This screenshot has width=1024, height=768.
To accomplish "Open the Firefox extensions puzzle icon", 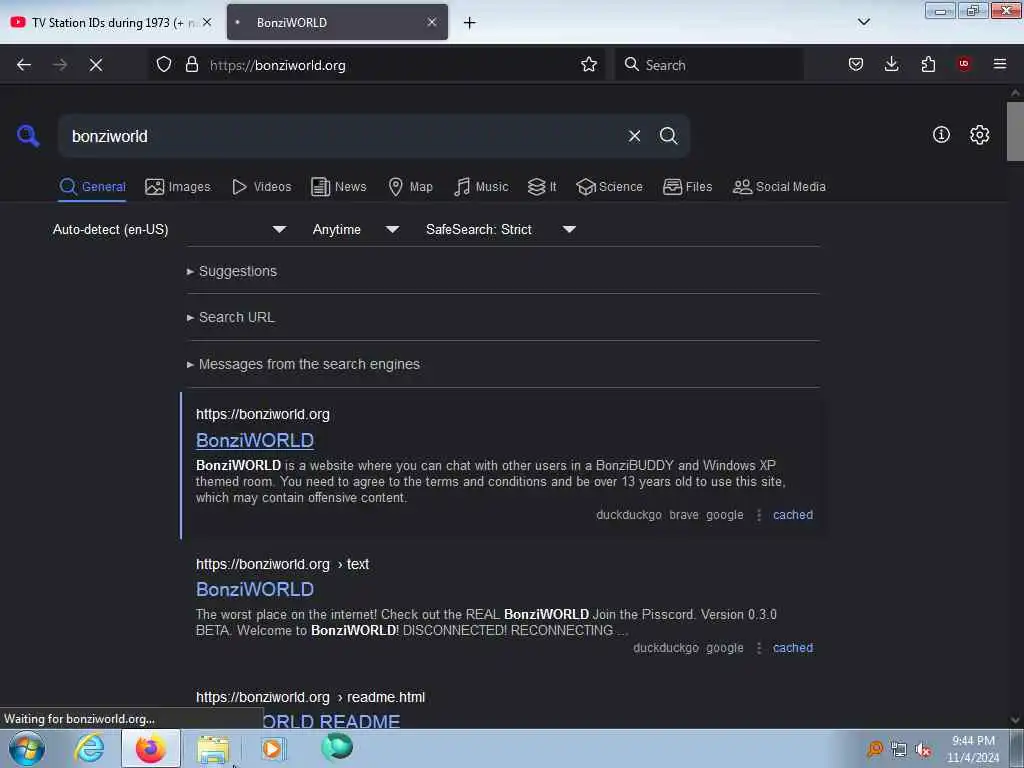I will (928, 64).
